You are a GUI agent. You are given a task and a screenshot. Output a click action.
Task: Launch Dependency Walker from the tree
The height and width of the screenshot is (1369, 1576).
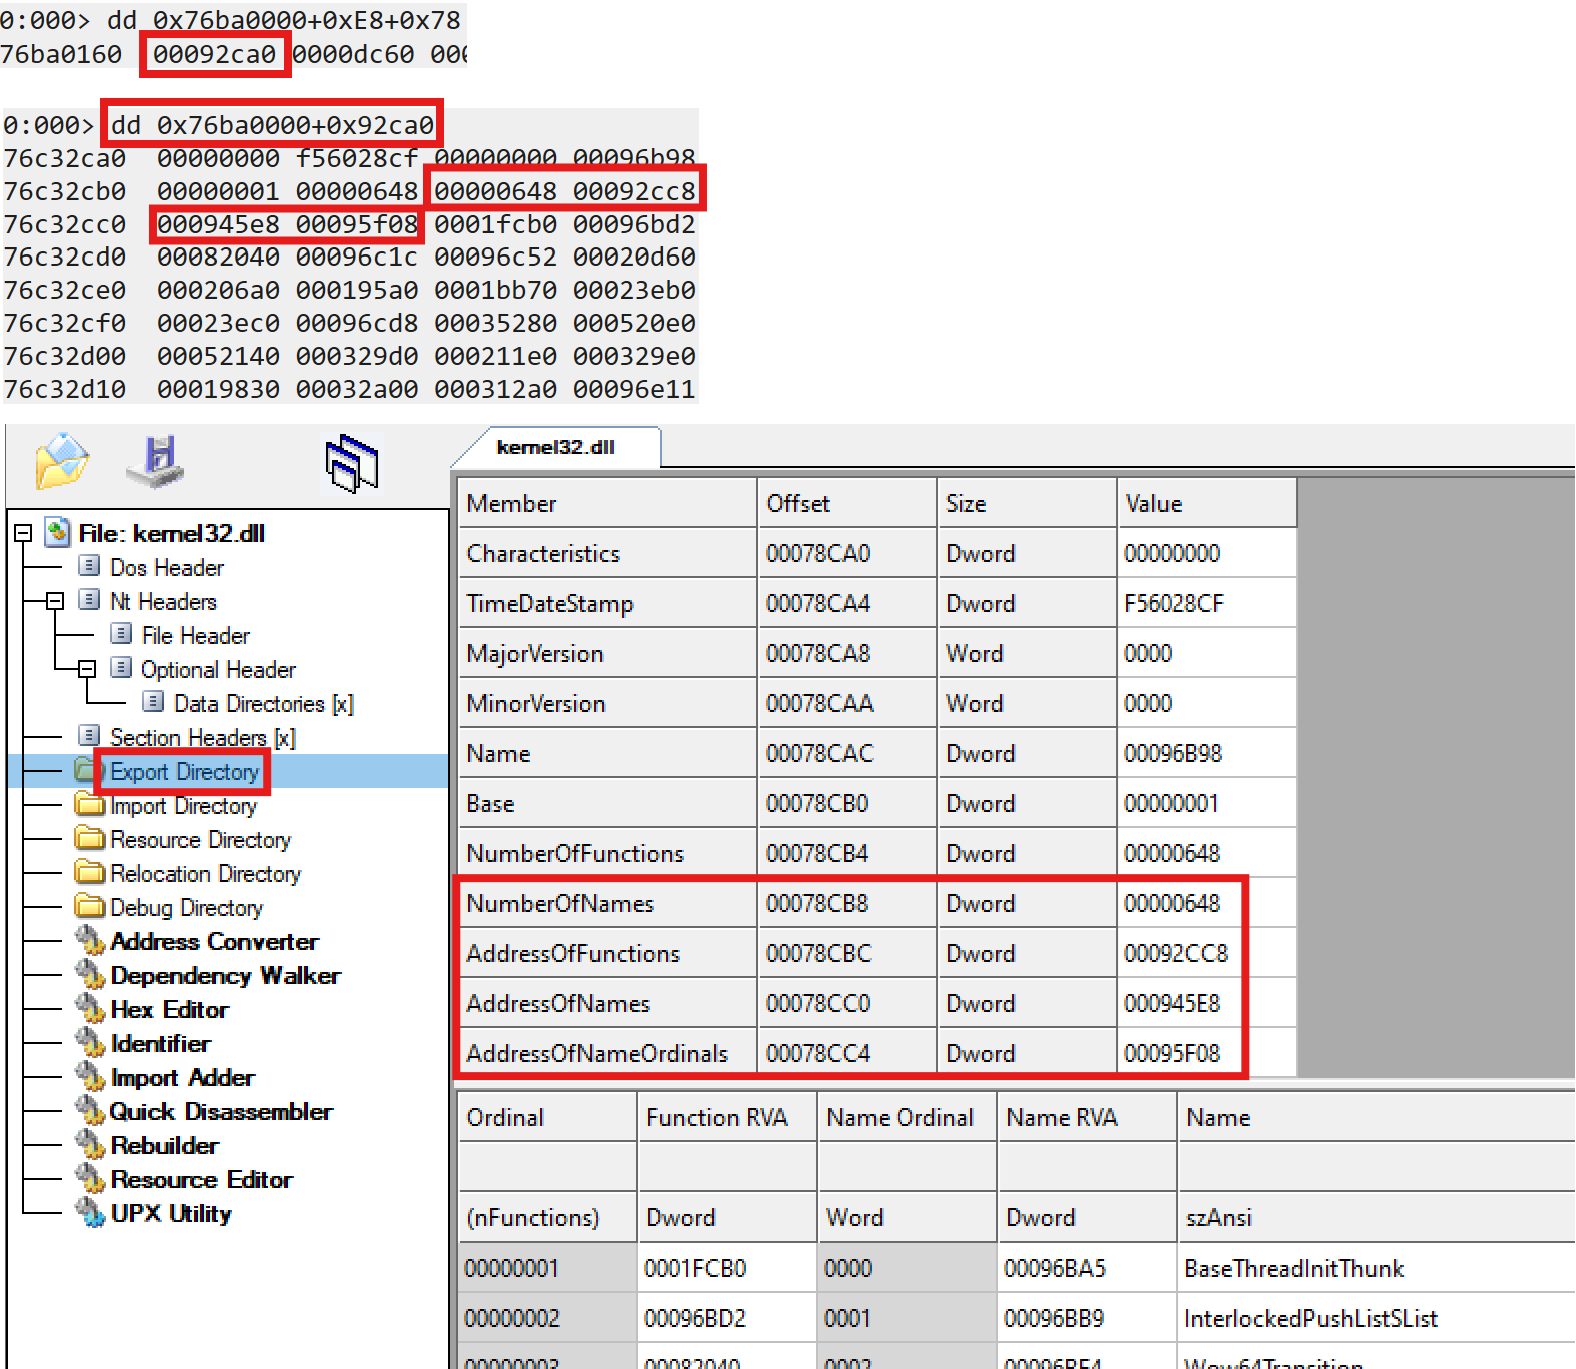(x=225, y=975)
